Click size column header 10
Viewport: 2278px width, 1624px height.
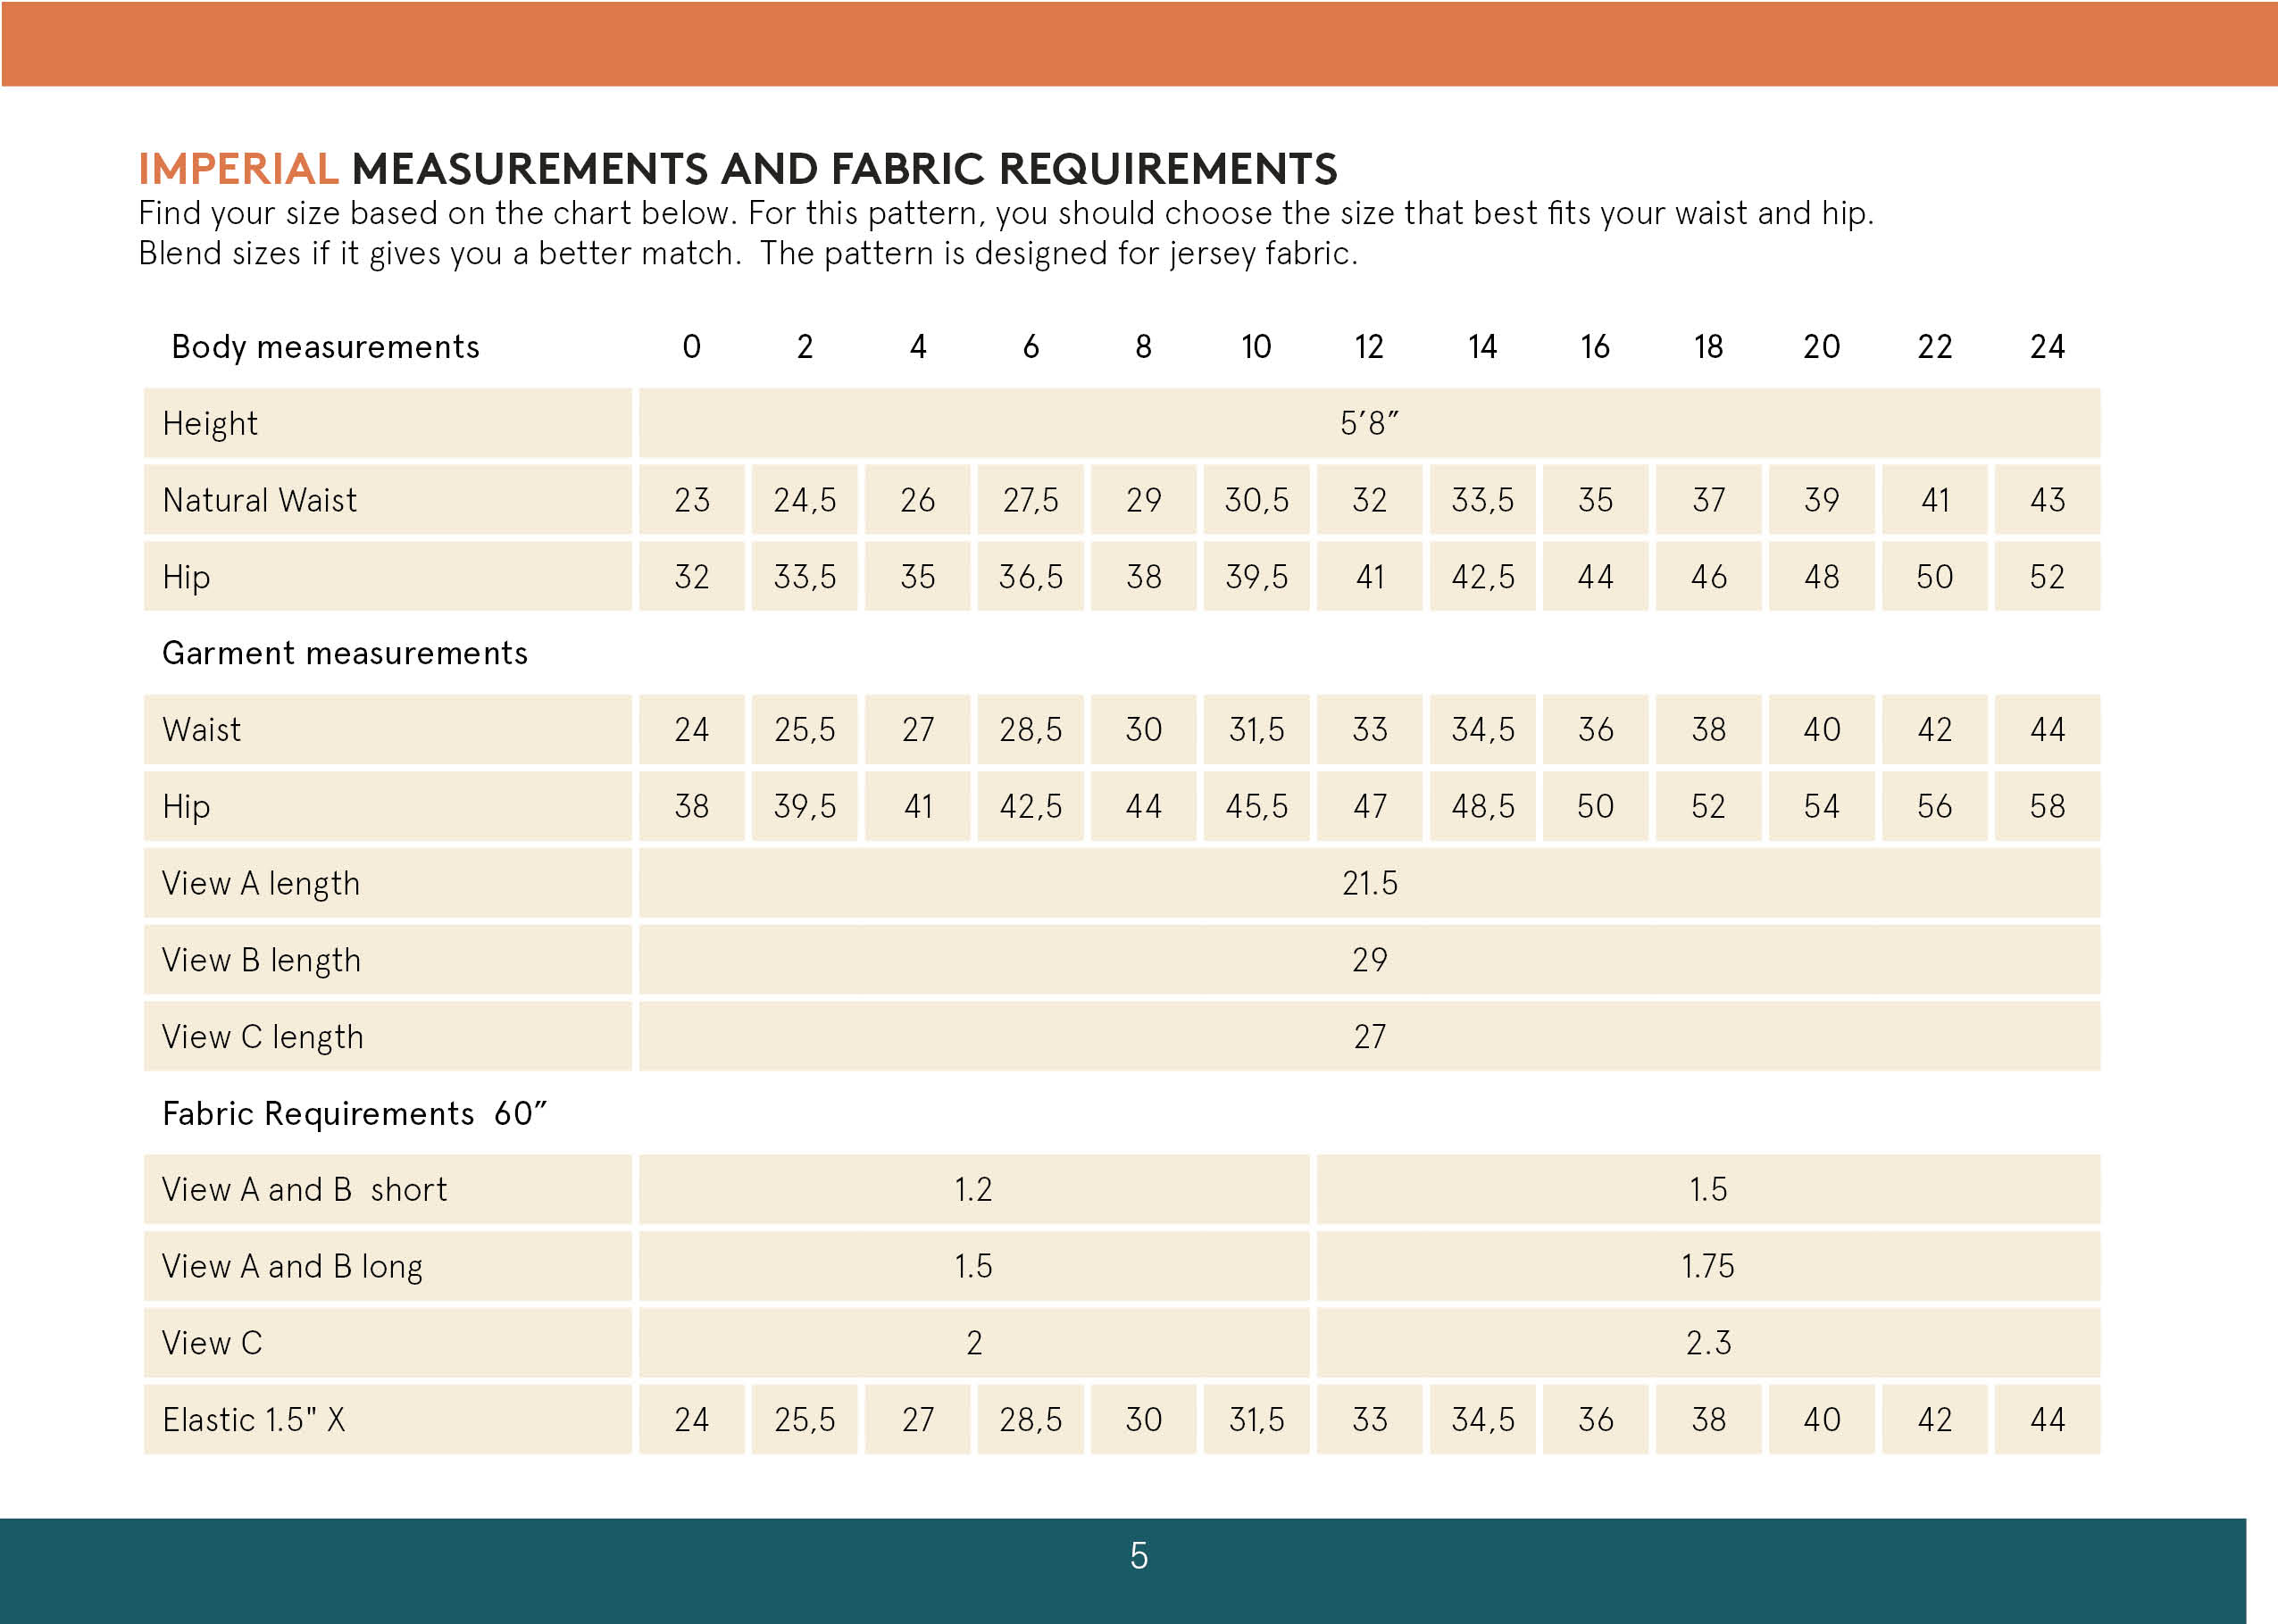tap(1256, 347)
